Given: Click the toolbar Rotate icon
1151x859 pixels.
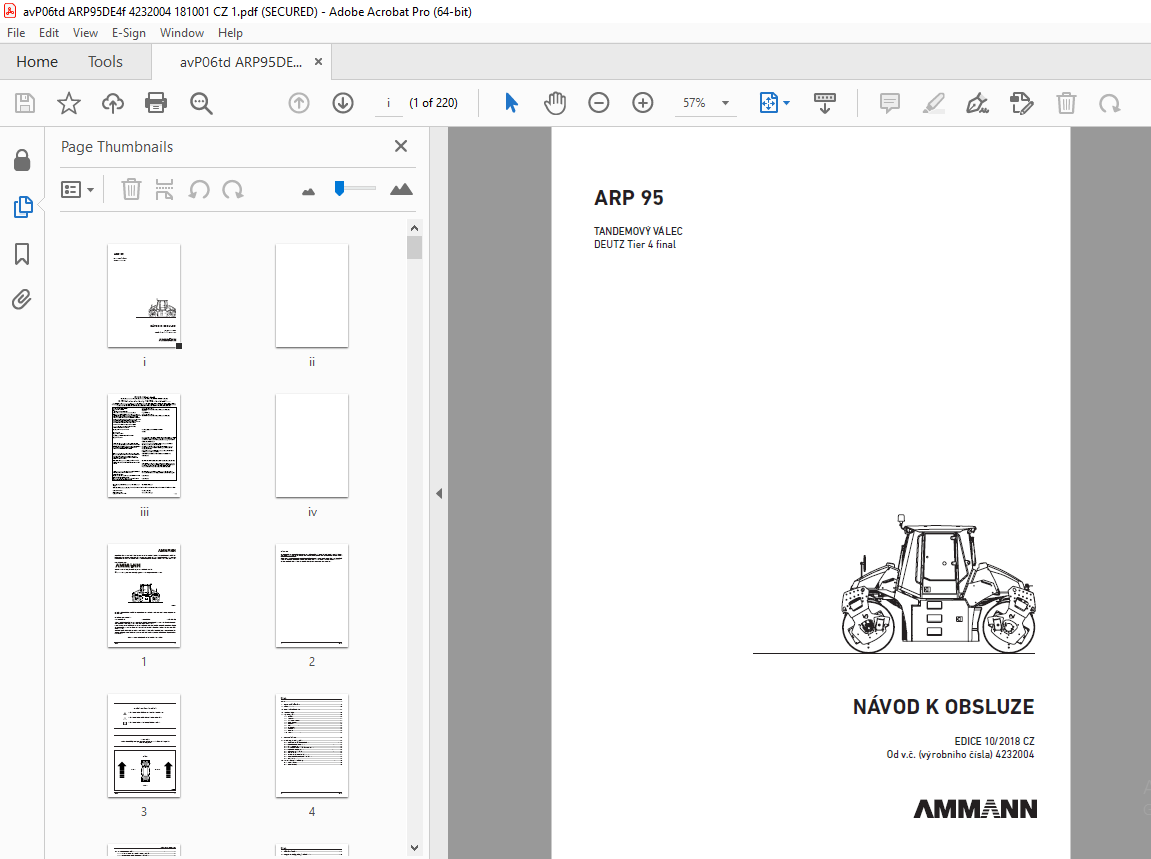Looking at the screenshot, I should [1110, 104].
